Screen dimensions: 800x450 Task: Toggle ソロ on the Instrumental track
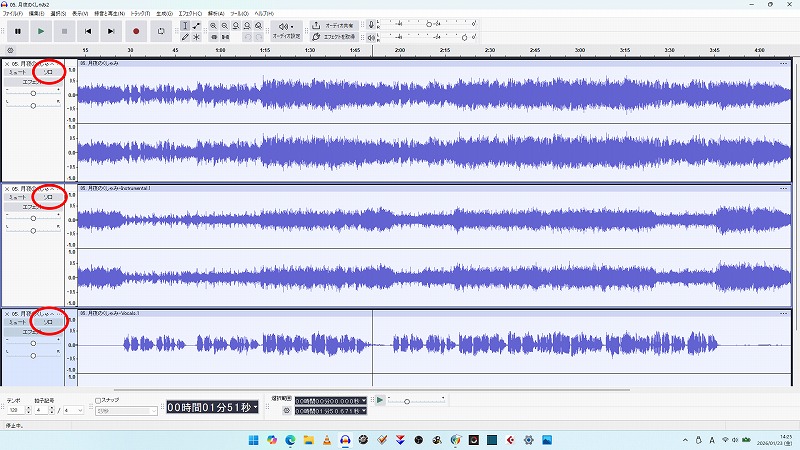click(x=47, y=197)
